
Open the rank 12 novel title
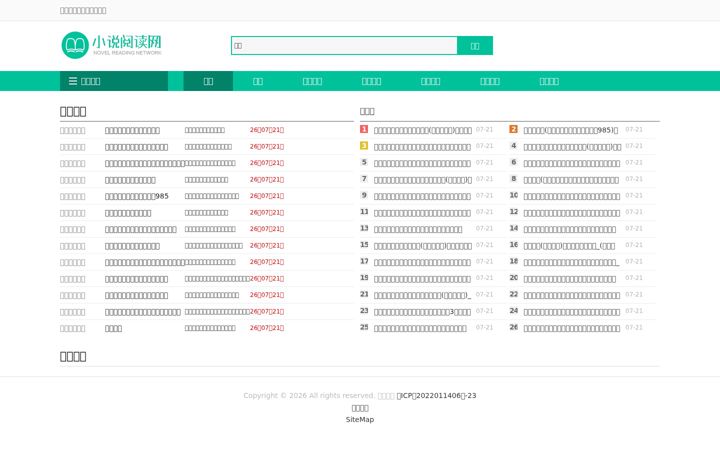[x=572, y=213]
